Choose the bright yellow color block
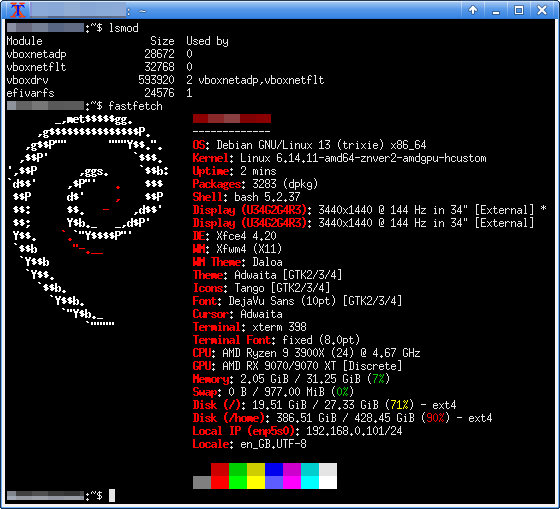This screenshot has width=560, height=509. click(x=256, y=482)
